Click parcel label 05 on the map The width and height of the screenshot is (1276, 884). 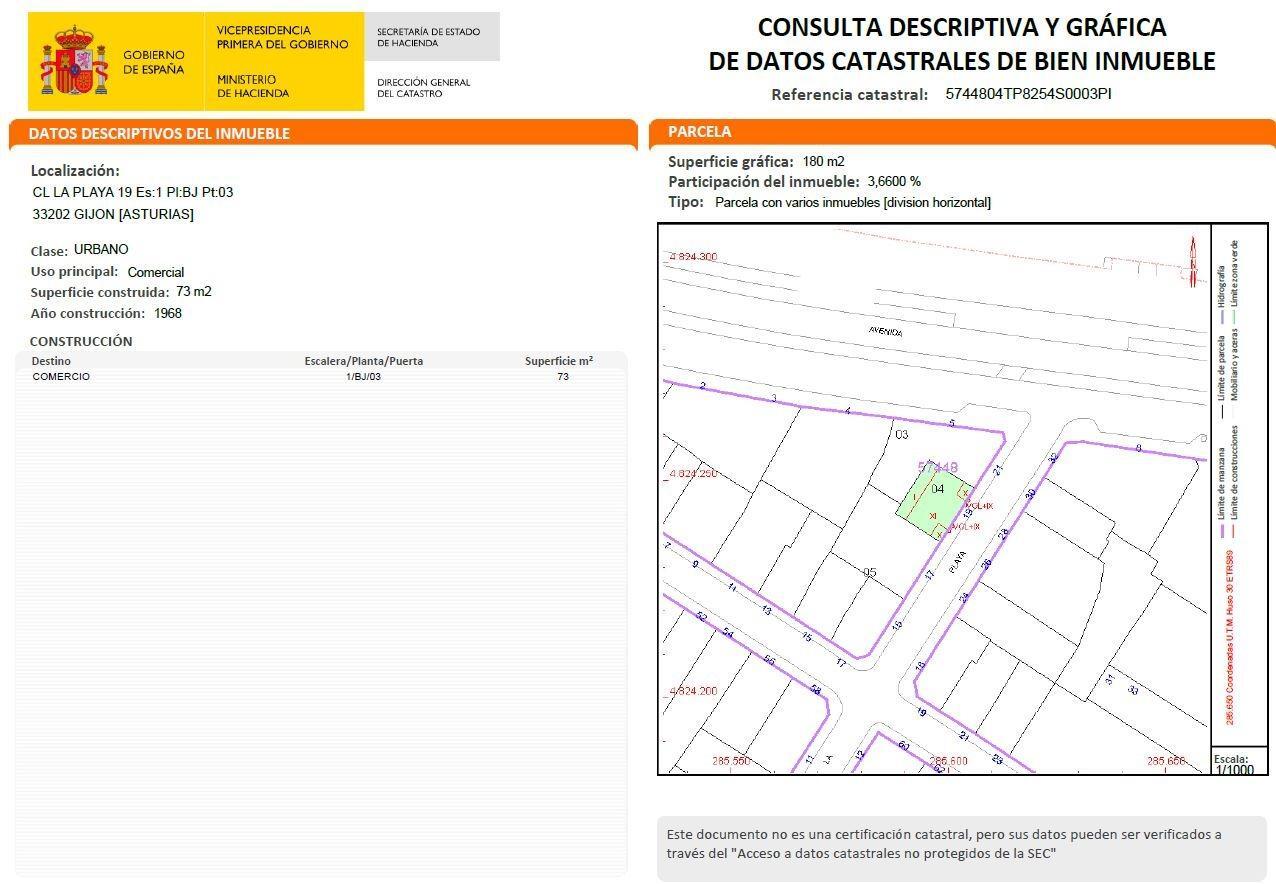click(869, 573)
